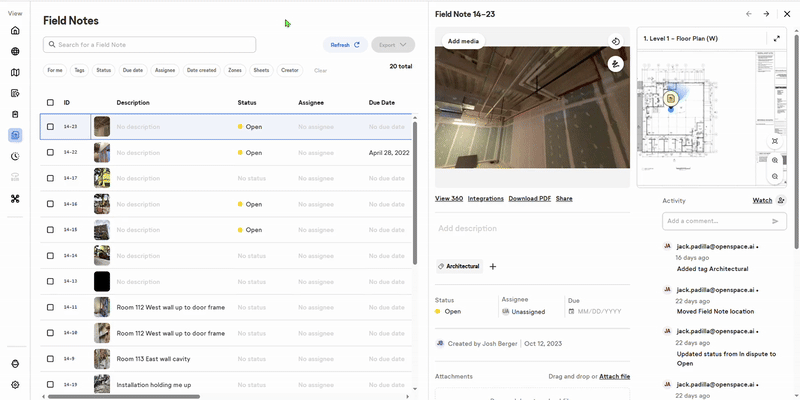Open the Assignee filter chip
The width and height of the screenshot is (800, 400).
point(165,70)
